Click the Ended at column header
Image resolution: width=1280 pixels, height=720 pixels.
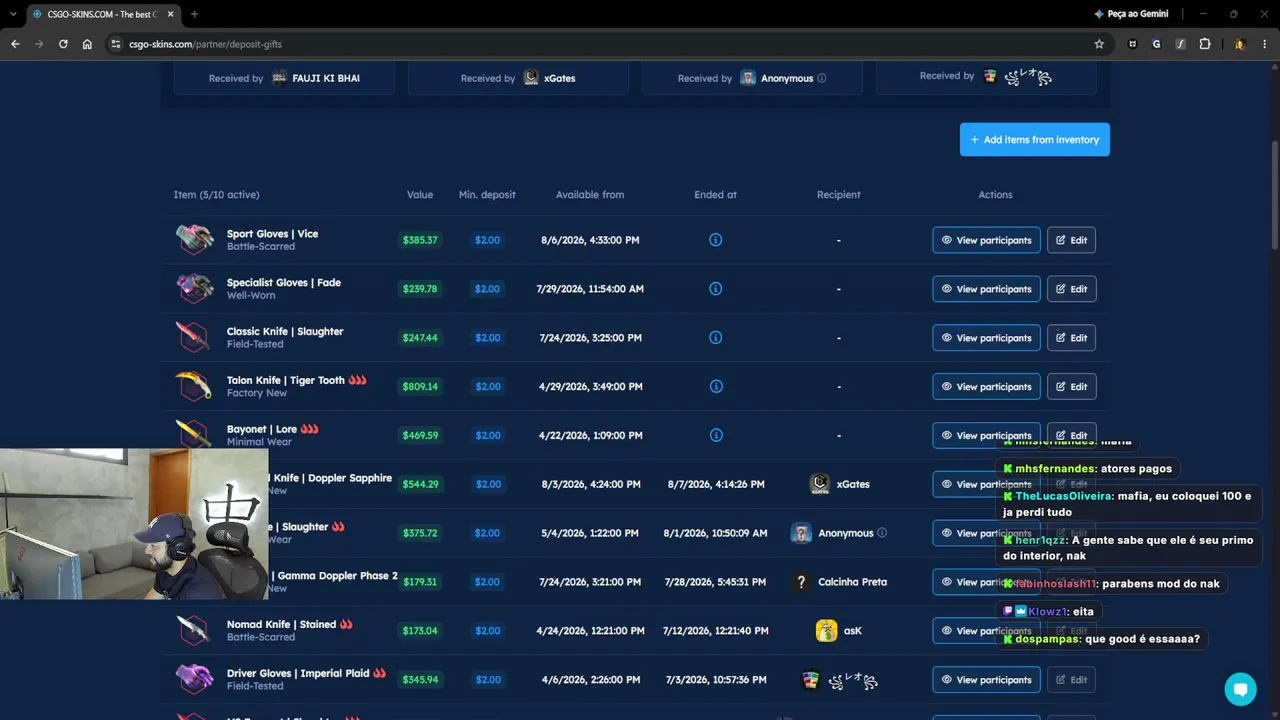point(715,195)
